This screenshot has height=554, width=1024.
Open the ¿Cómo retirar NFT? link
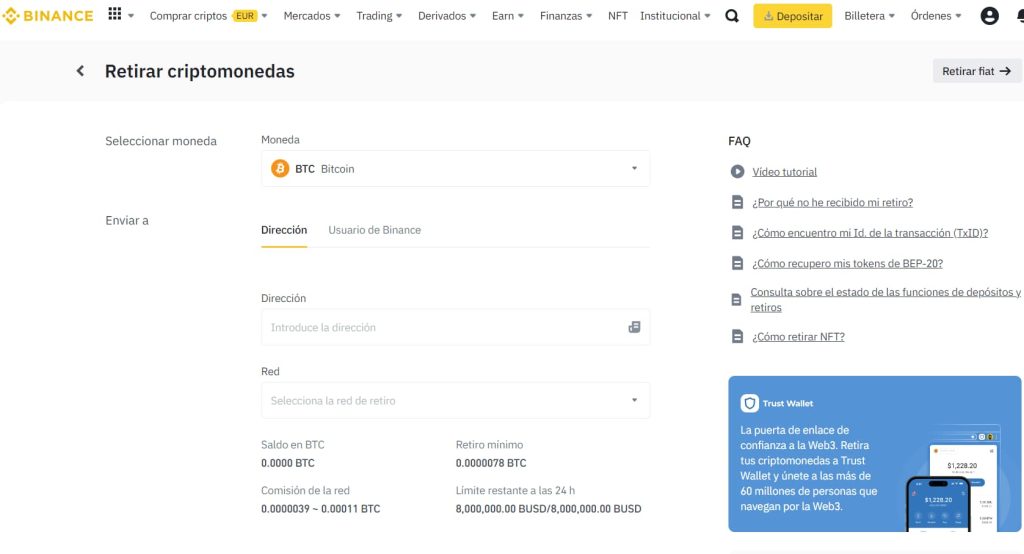tap(798, 336)
